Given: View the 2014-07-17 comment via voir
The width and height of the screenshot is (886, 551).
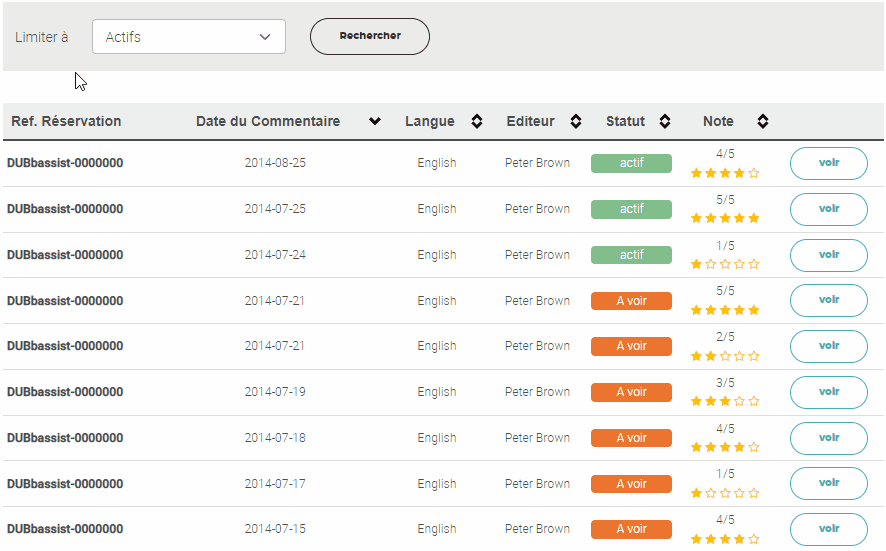Looking at the screenshot, I should [828, 483].
